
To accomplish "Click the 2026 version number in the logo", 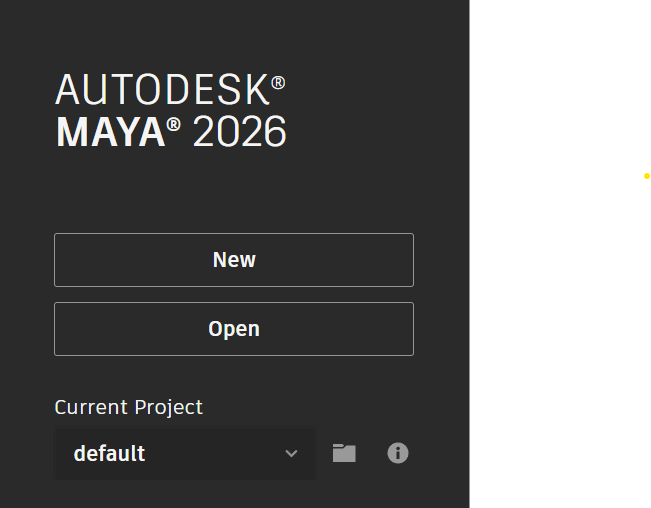I will pyautogui.click(x=239, y=132).
